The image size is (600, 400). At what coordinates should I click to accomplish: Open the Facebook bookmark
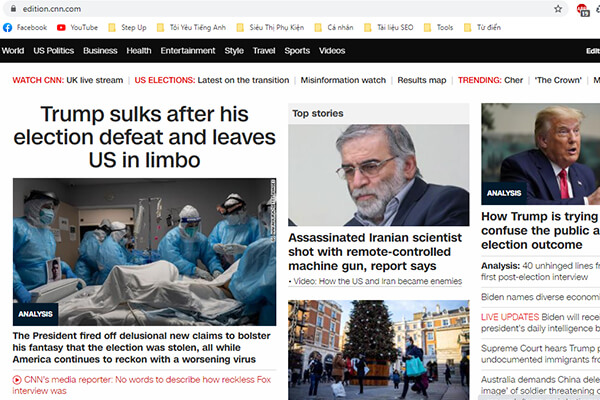click(25, 27)
